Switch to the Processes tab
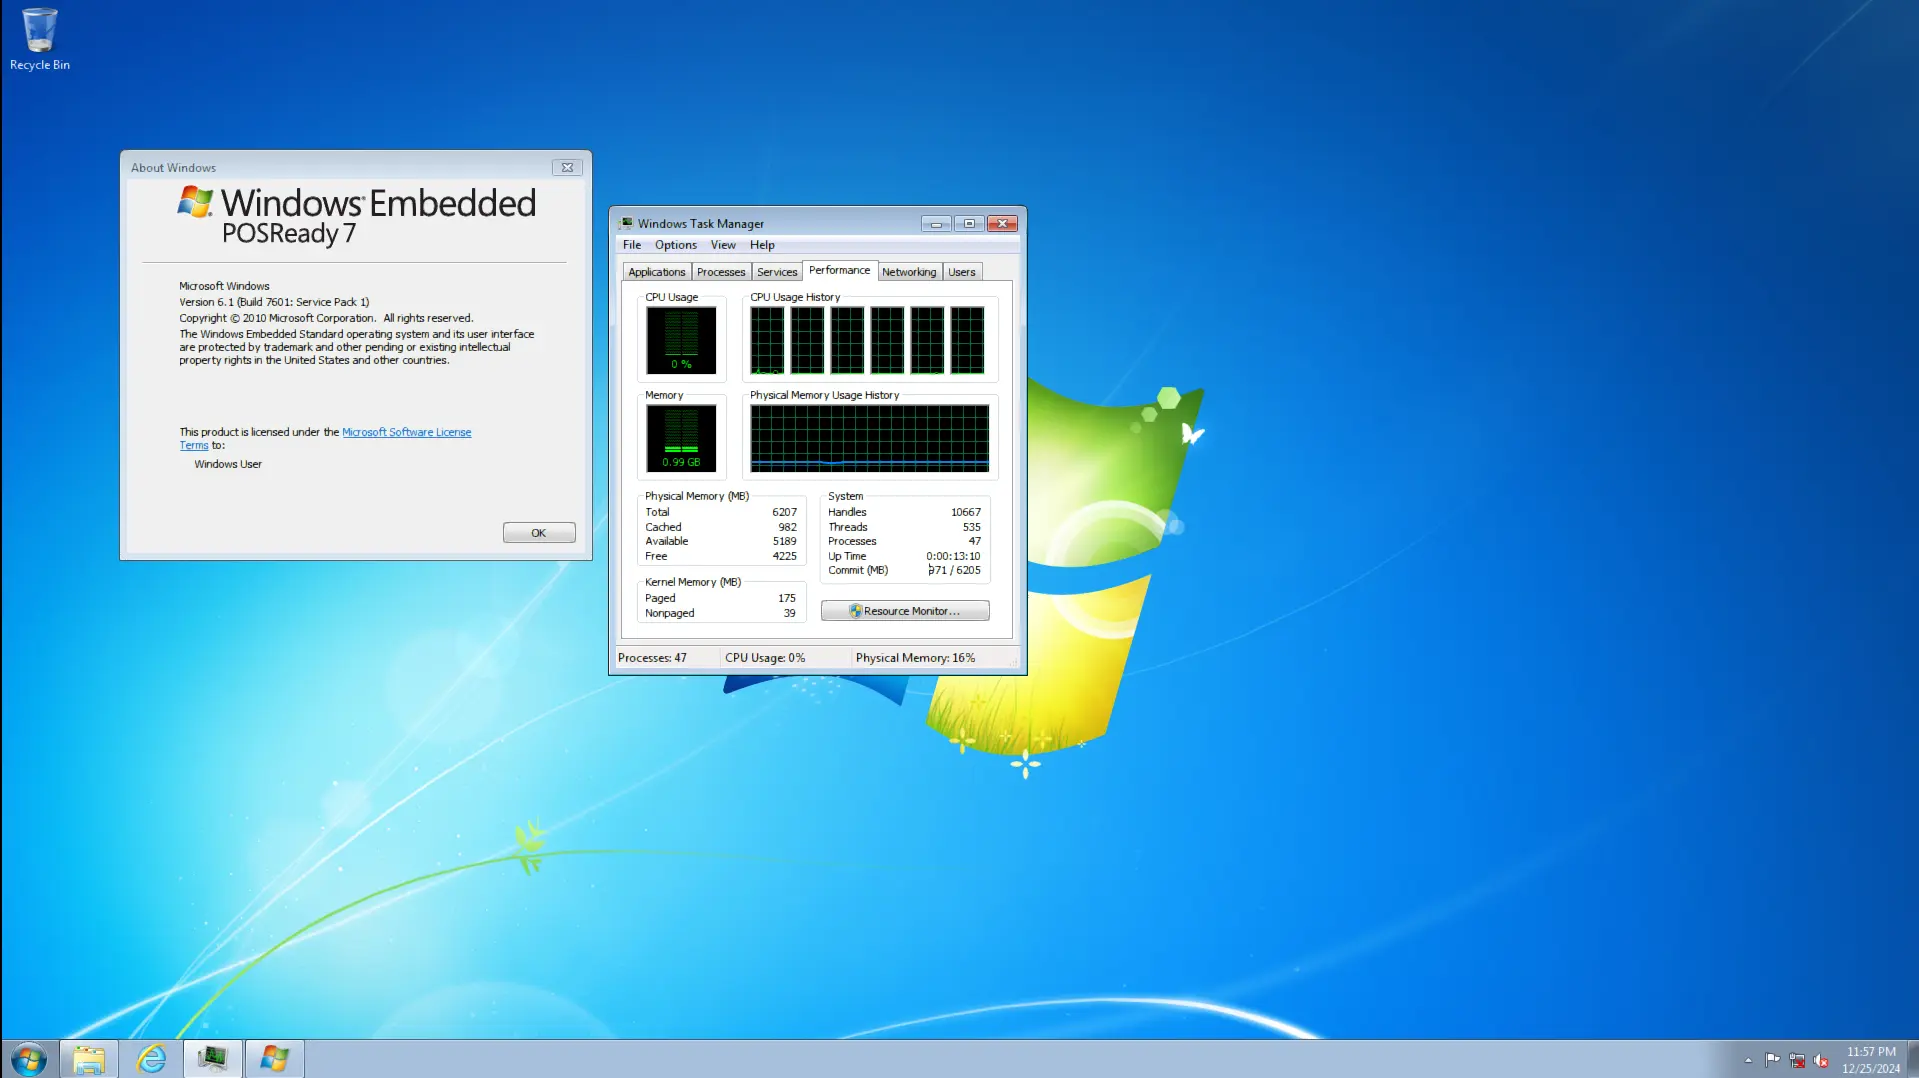 coord(721,272)
